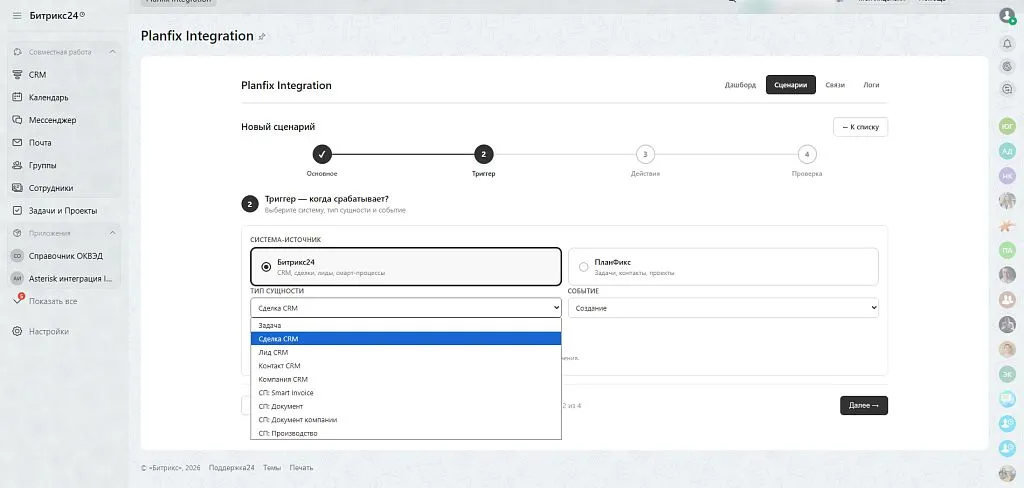Viewport: 1024px width, 488px height.
Task: Open Настройки gear icon in sidebar
Action: point(18,331)
